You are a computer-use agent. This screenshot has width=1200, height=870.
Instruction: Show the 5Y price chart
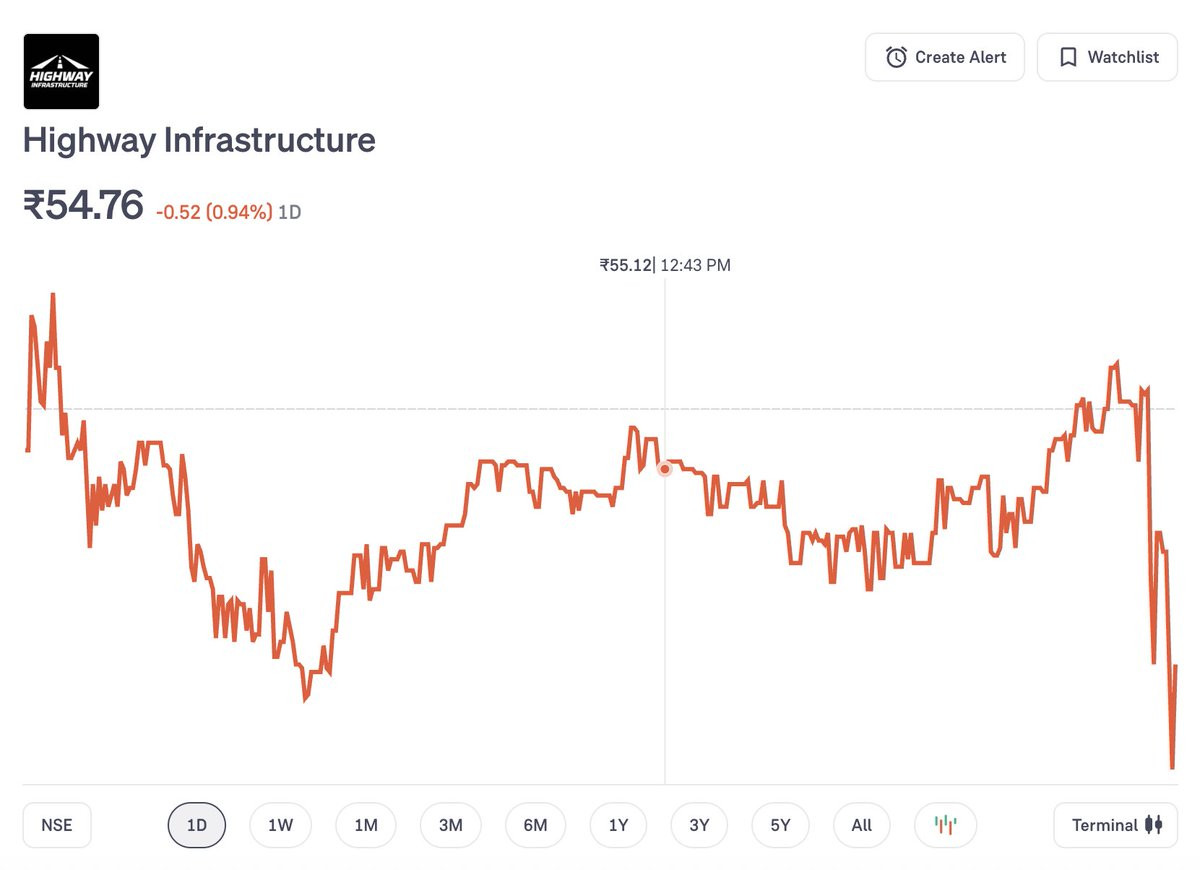click(x=780, y=825)
